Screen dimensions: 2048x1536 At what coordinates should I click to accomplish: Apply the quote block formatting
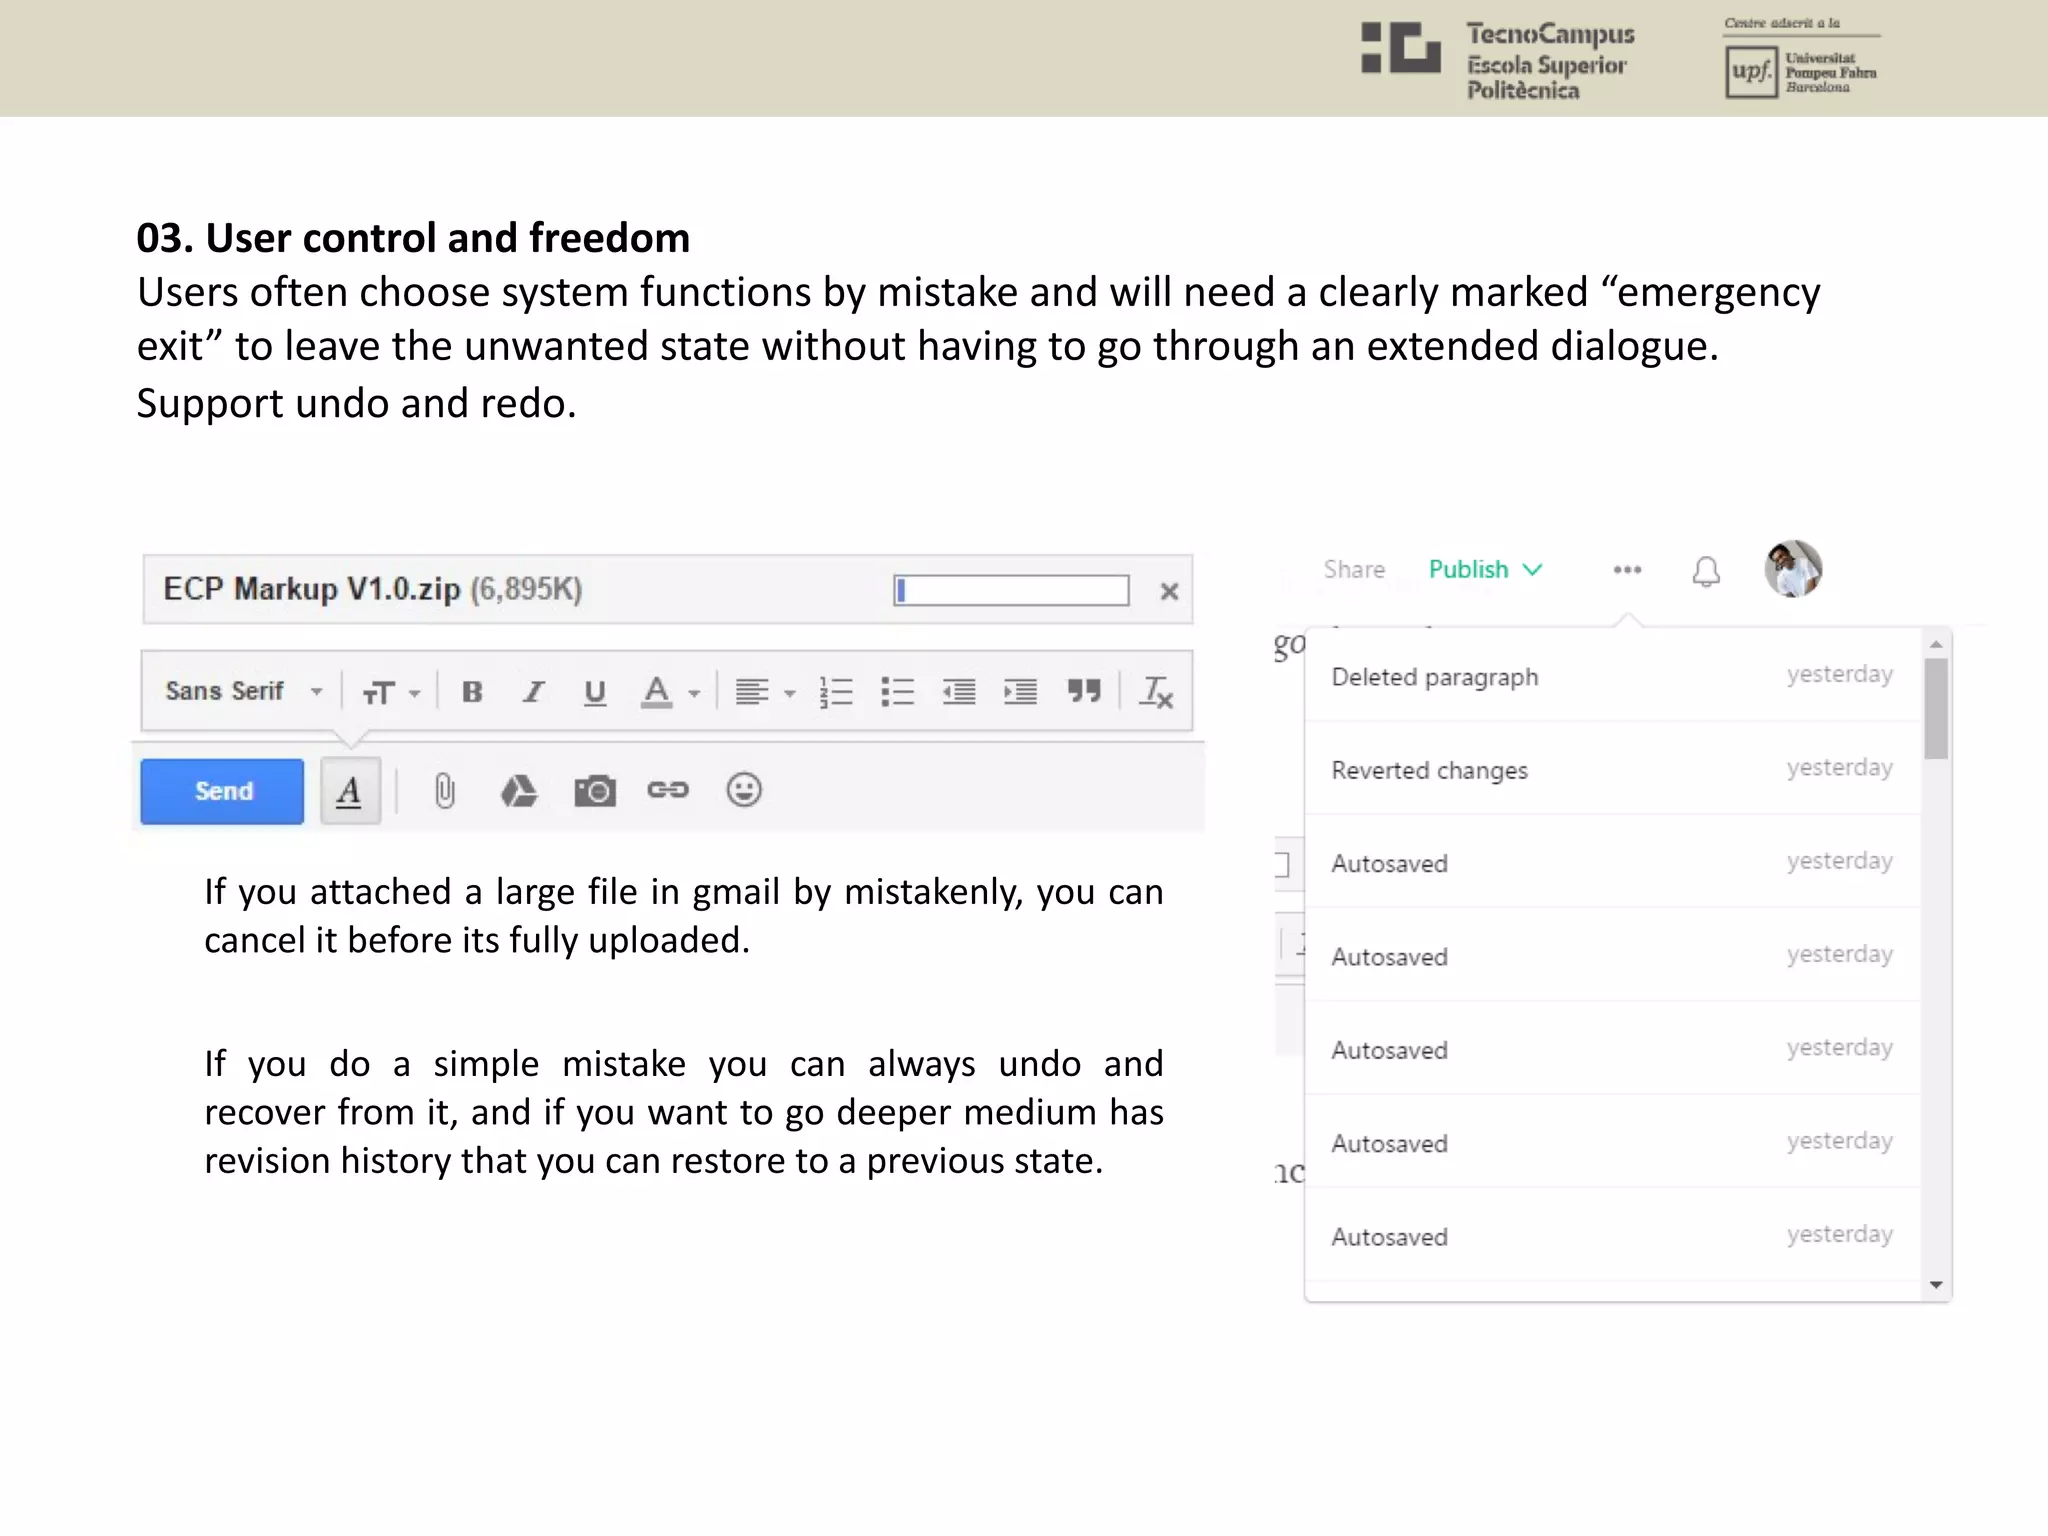[x=1084, y=691]
